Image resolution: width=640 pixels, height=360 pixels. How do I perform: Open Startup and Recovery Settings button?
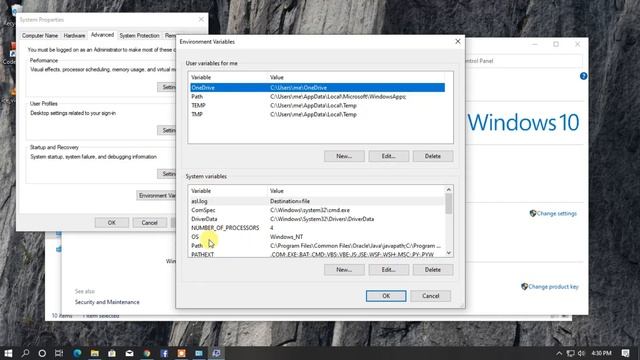(167, 174)
